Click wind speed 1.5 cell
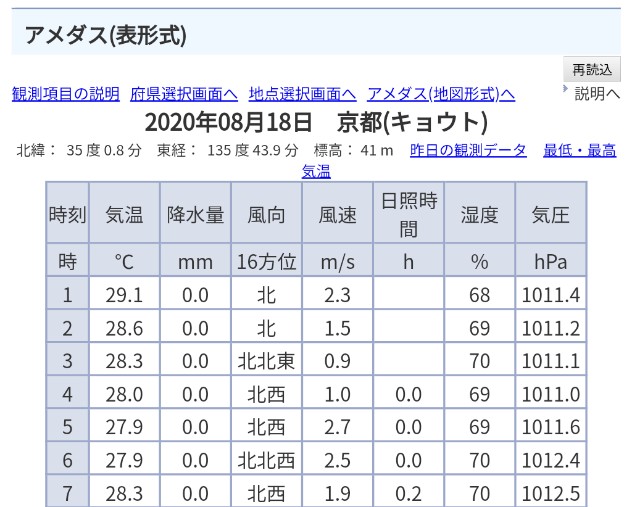This screenshot has width=640, height=507. tap(338, 327)
